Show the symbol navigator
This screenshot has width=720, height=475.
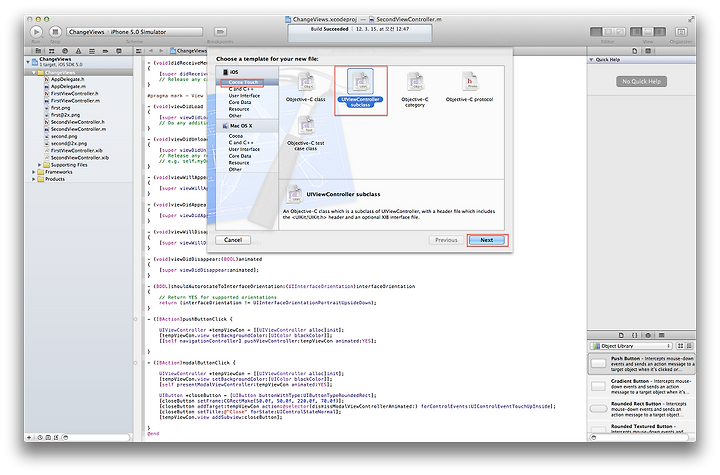(x=51, y=51)
